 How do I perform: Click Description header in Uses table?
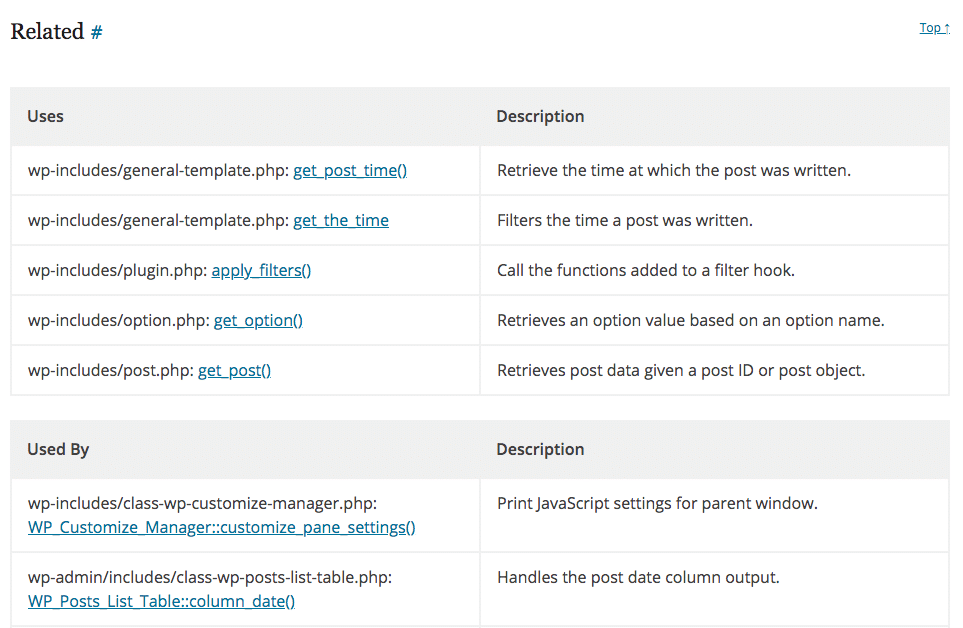point(540,117)
